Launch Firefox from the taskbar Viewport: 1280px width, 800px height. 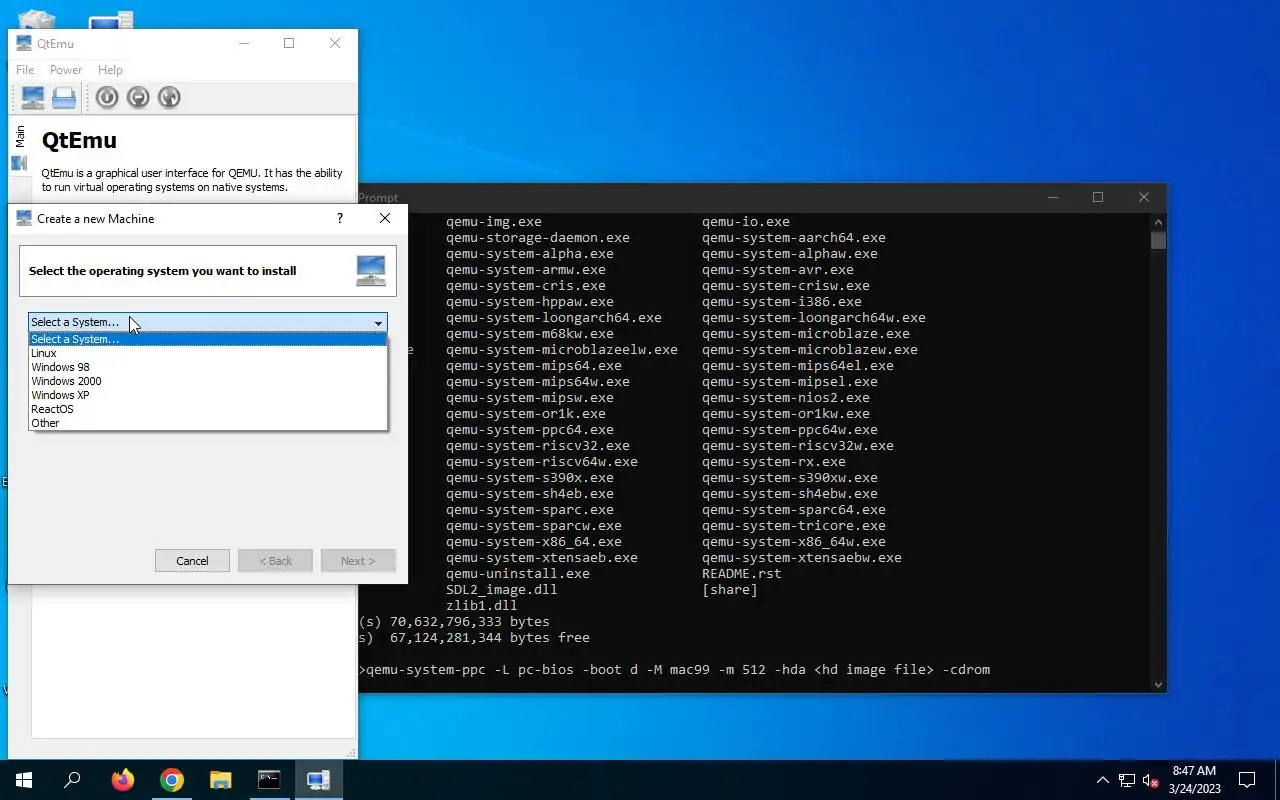point(123,780)
